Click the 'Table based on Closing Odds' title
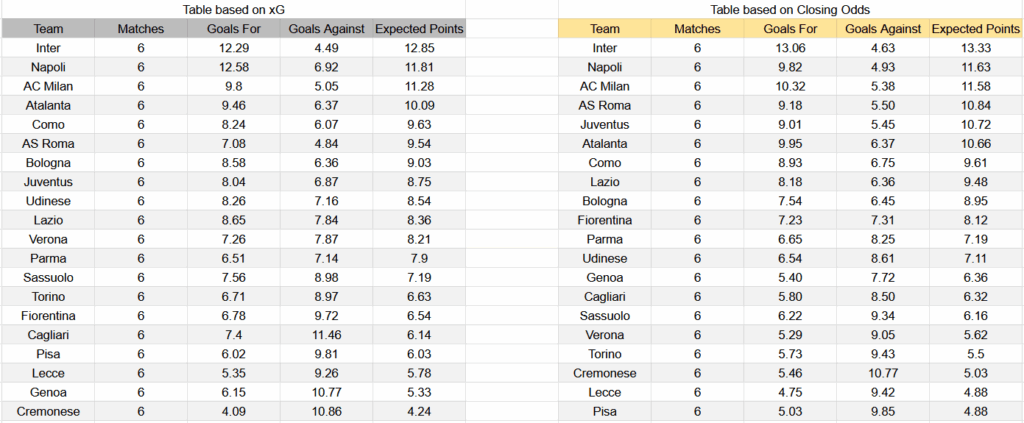 click(x=790, y=10)
